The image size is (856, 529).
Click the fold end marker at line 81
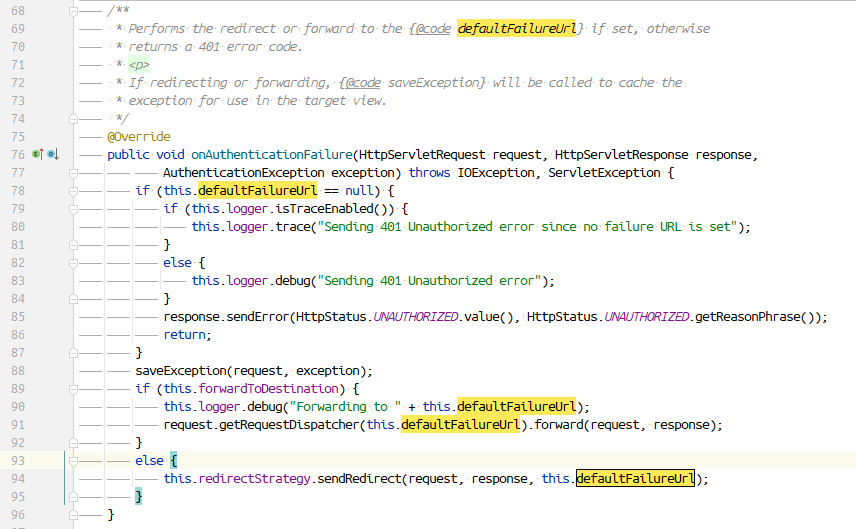[x=73, y=245]
